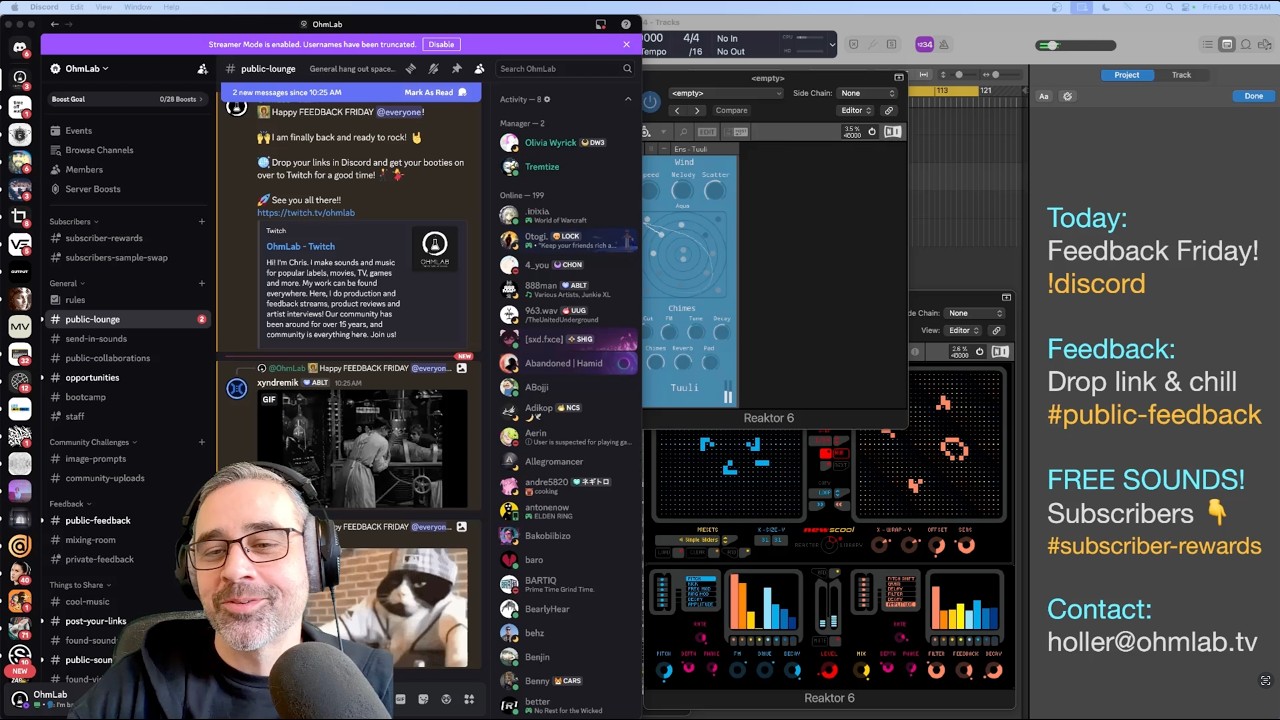
Task: Toggle the plugin power button in Reaktor window
Action: point(650,101)
